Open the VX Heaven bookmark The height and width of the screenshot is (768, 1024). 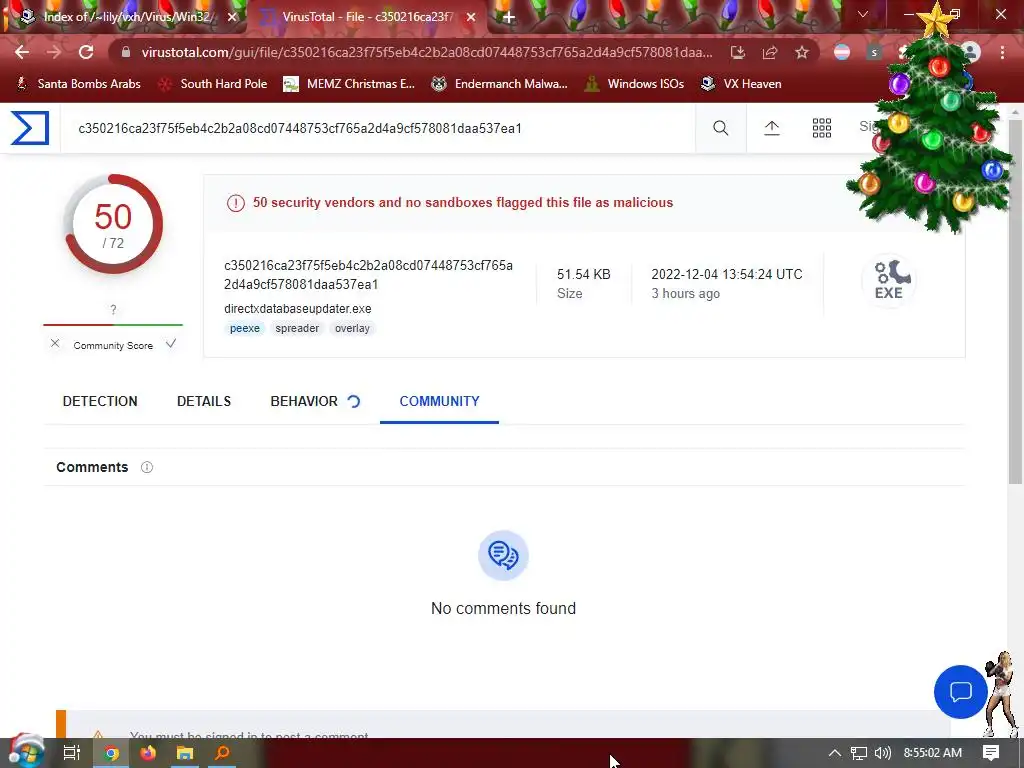pos(741,84)
